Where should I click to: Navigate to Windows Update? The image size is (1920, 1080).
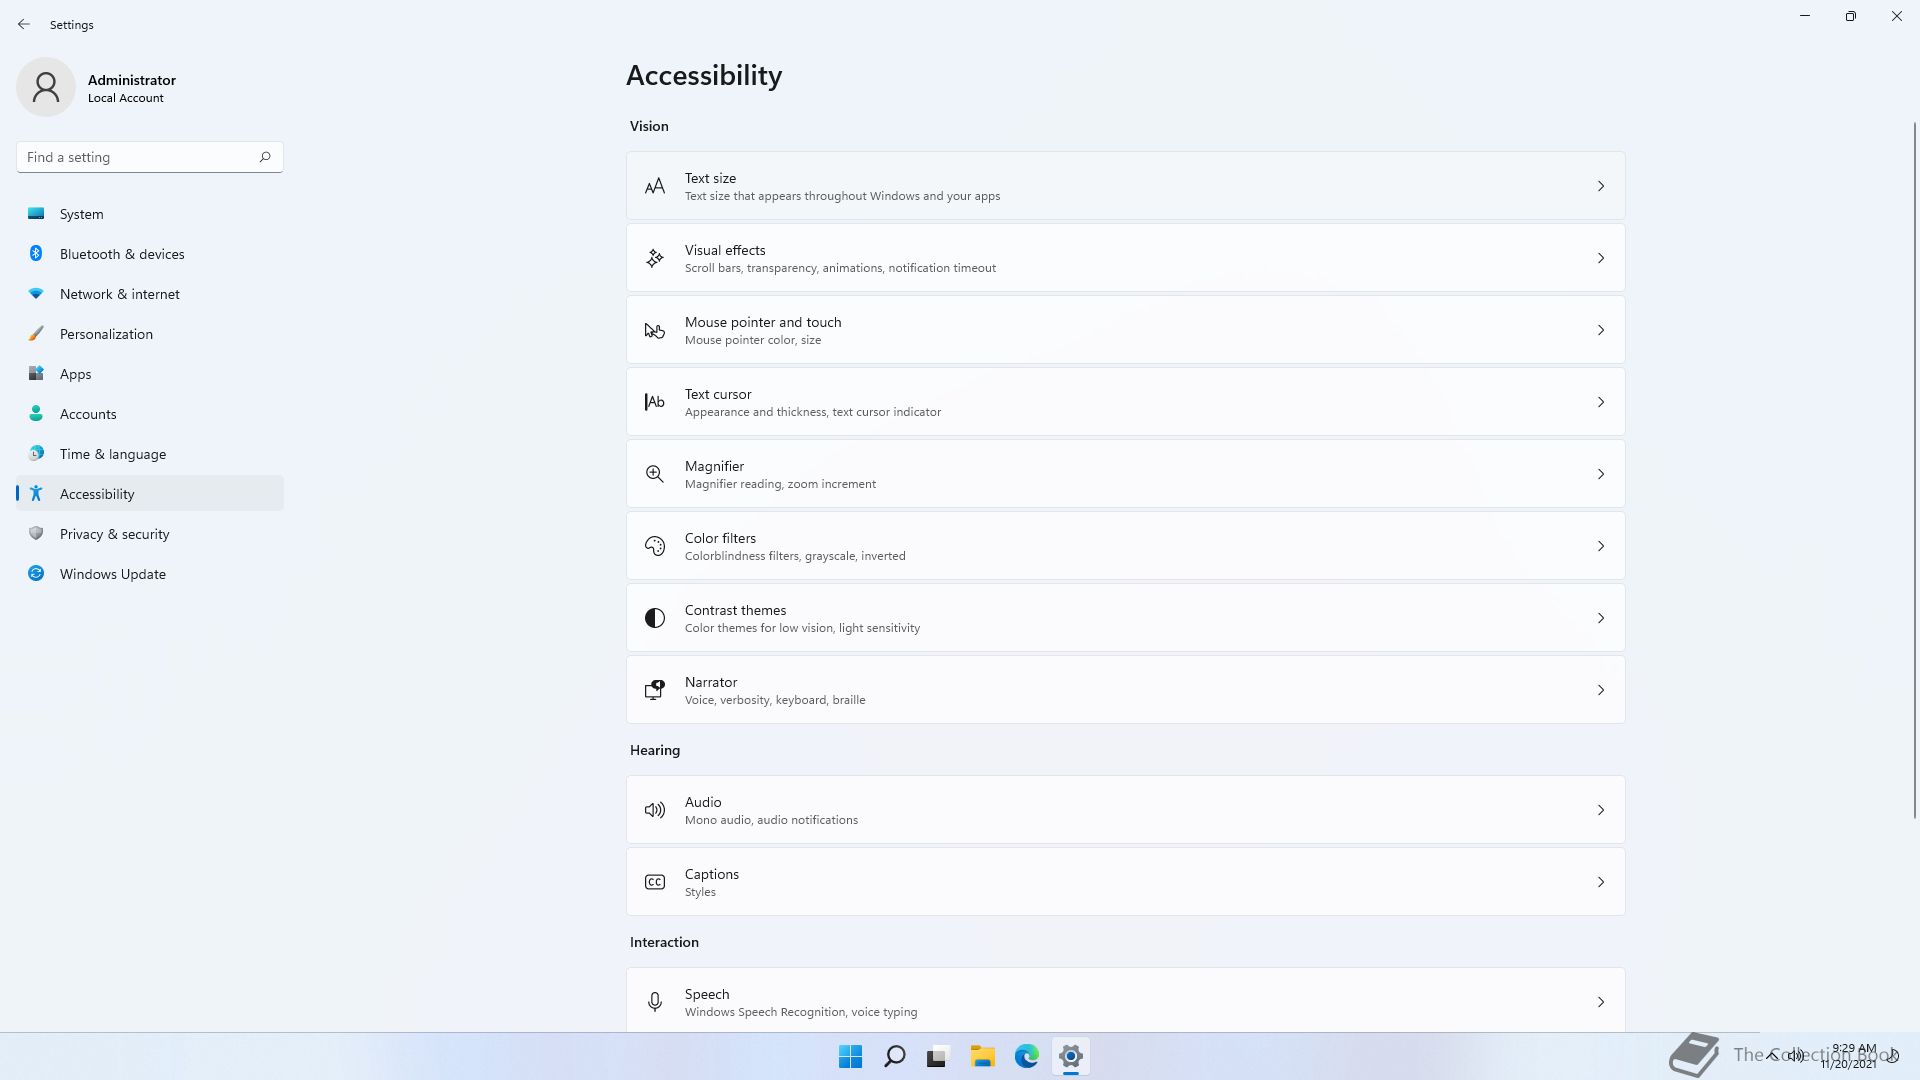pyautogui.click(x=150, y=573)
